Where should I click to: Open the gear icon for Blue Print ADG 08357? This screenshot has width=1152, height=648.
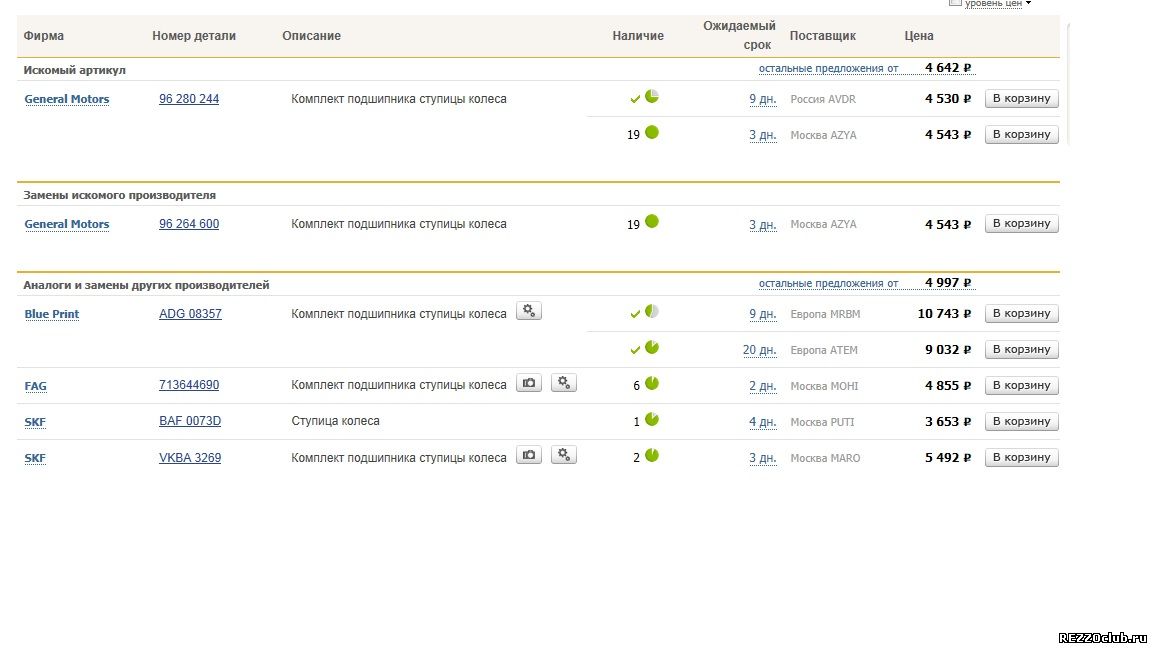[x=529, y=311]
